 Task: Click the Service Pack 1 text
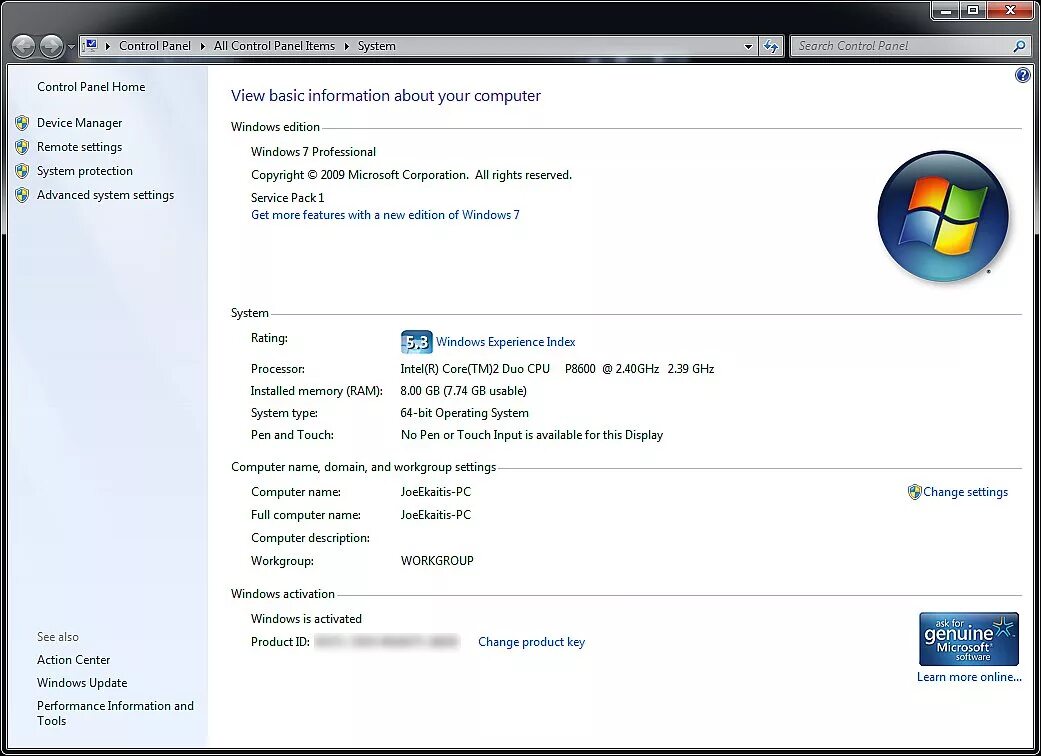pos(287,197)
